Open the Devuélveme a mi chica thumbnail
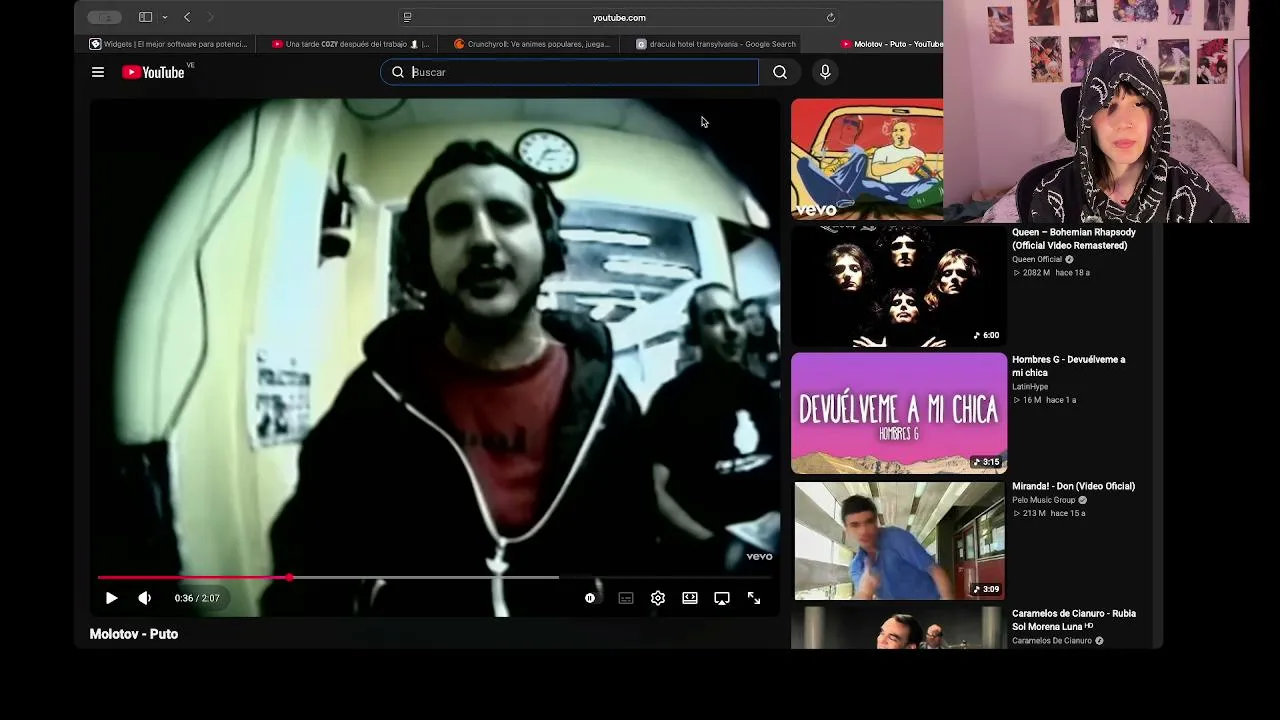 click(x=899, y=413)
